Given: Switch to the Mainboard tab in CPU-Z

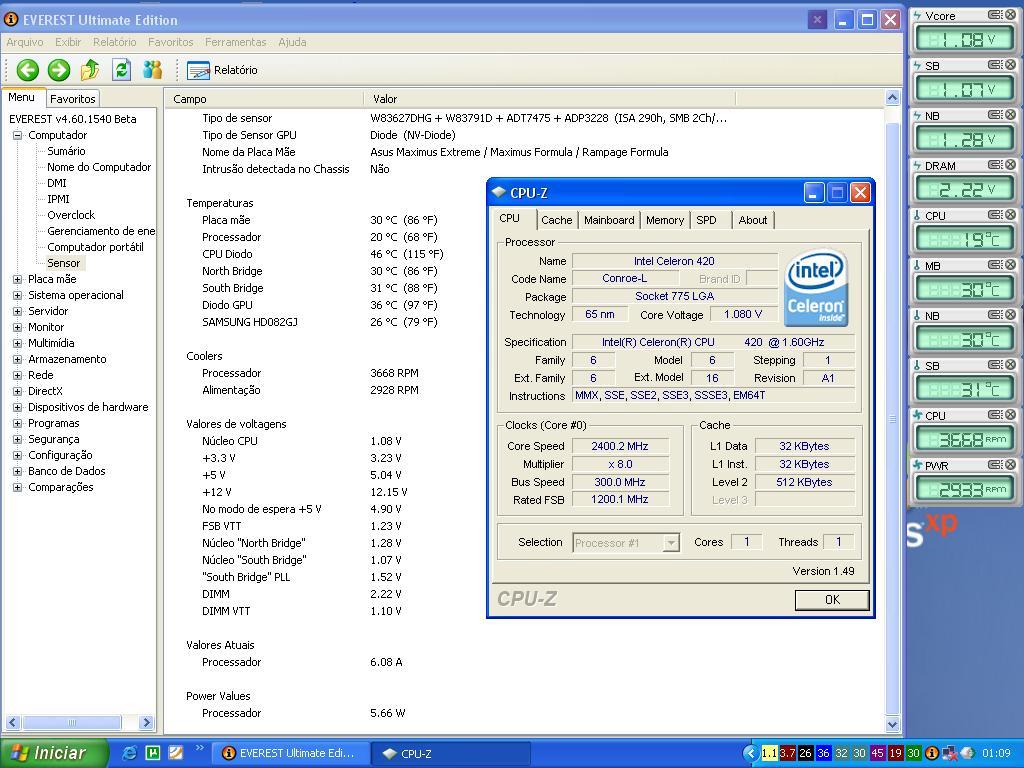Looking at the screenshot, I should (x=609, y=220).
